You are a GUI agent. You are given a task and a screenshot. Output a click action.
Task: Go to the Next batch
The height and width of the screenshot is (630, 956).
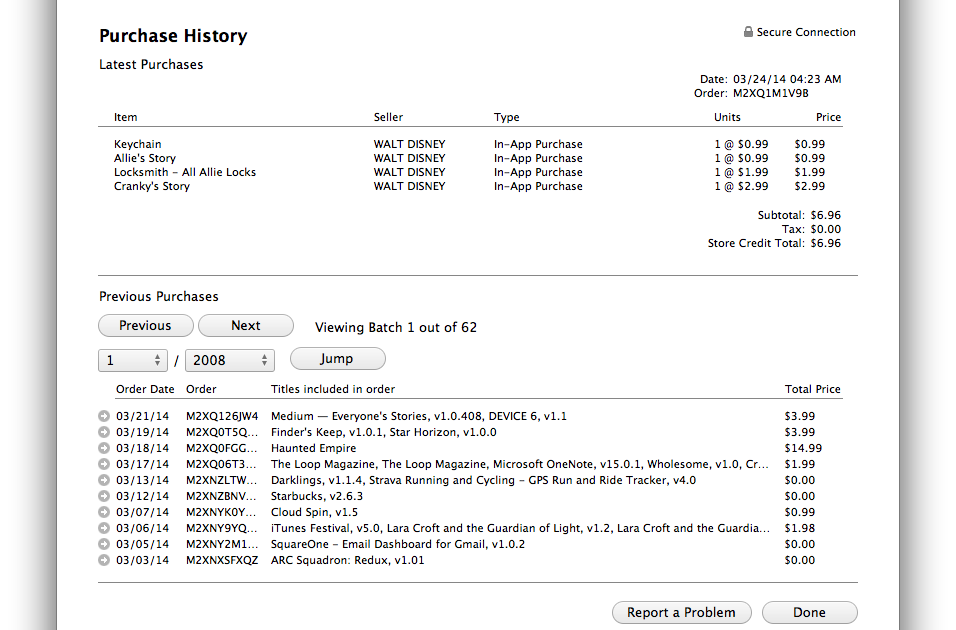click(246, 326)
